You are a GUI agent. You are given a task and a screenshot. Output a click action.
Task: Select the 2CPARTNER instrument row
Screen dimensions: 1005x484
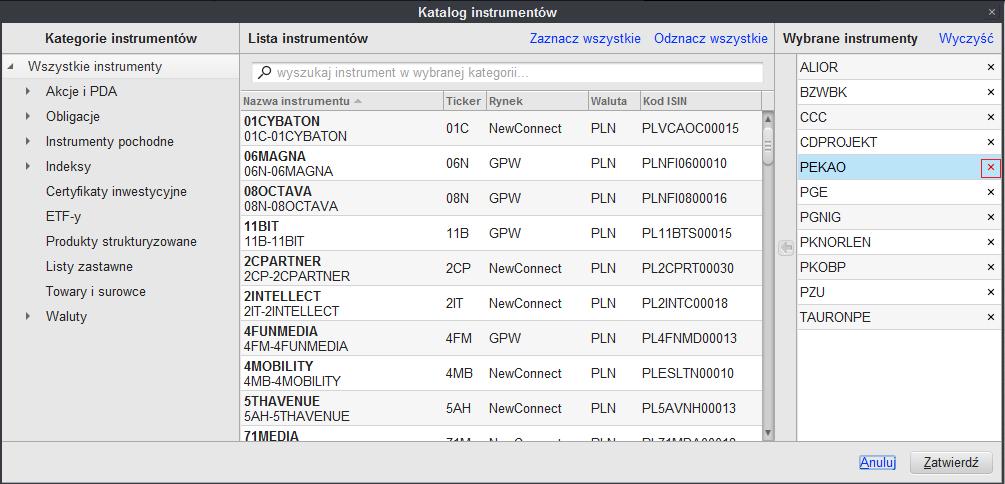(x=501, y=269)
